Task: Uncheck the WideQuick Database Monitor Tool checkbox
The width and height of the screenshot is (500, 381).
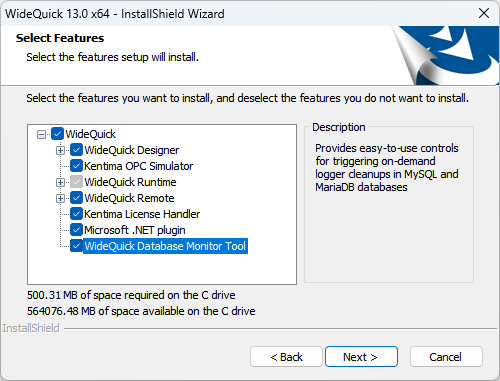Action: 77,246
